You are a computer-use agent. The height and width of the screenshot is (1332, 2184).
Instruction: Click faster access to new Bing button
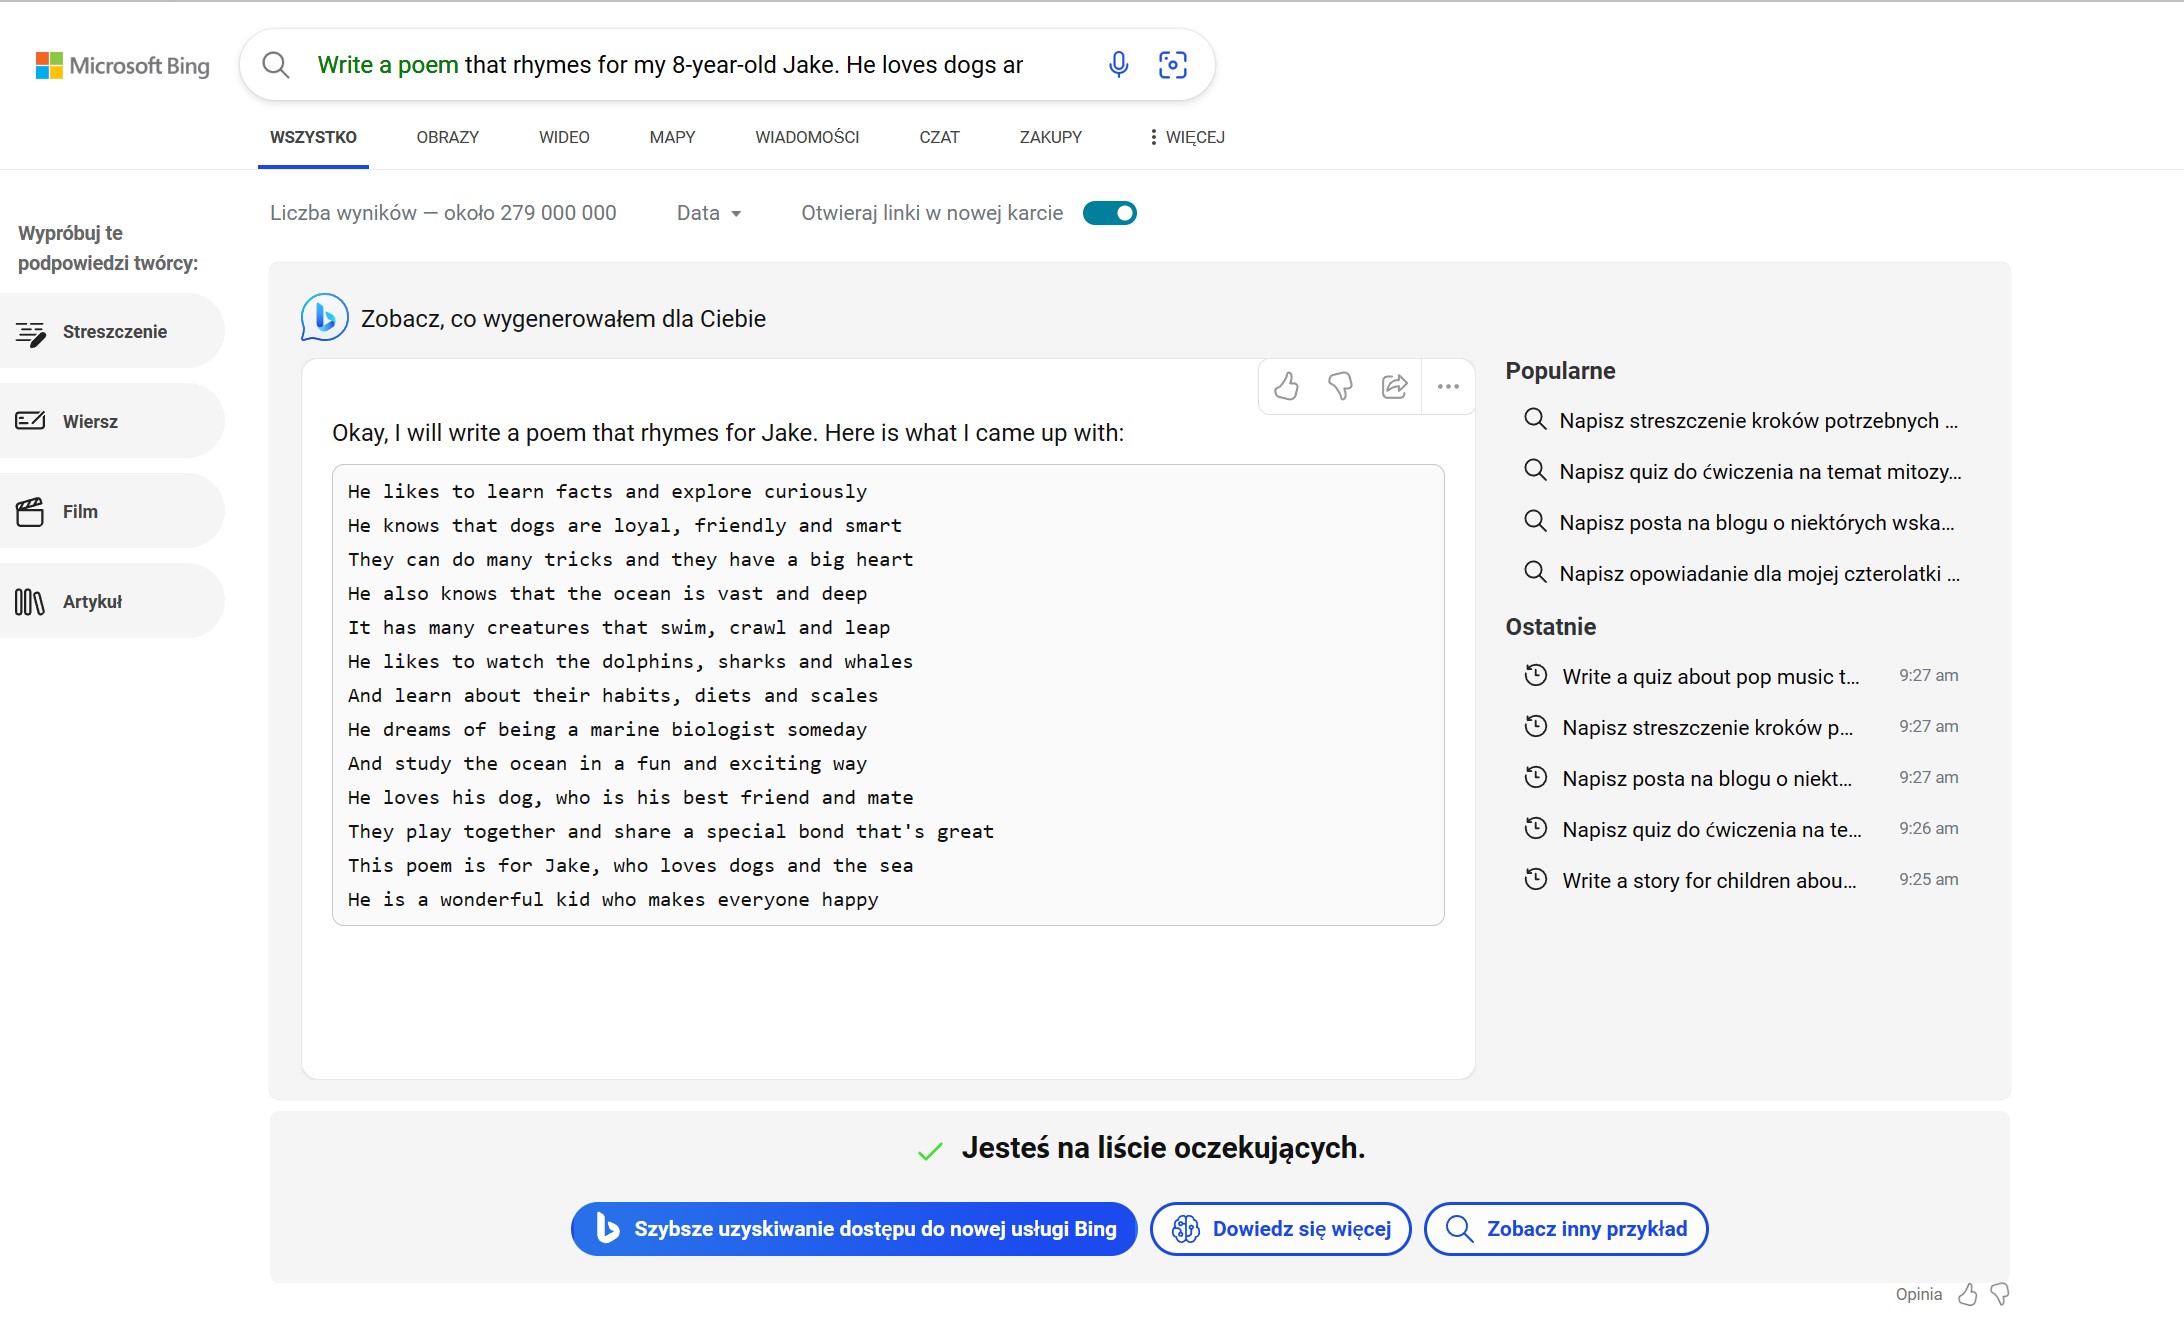[x=853, y=1229]
